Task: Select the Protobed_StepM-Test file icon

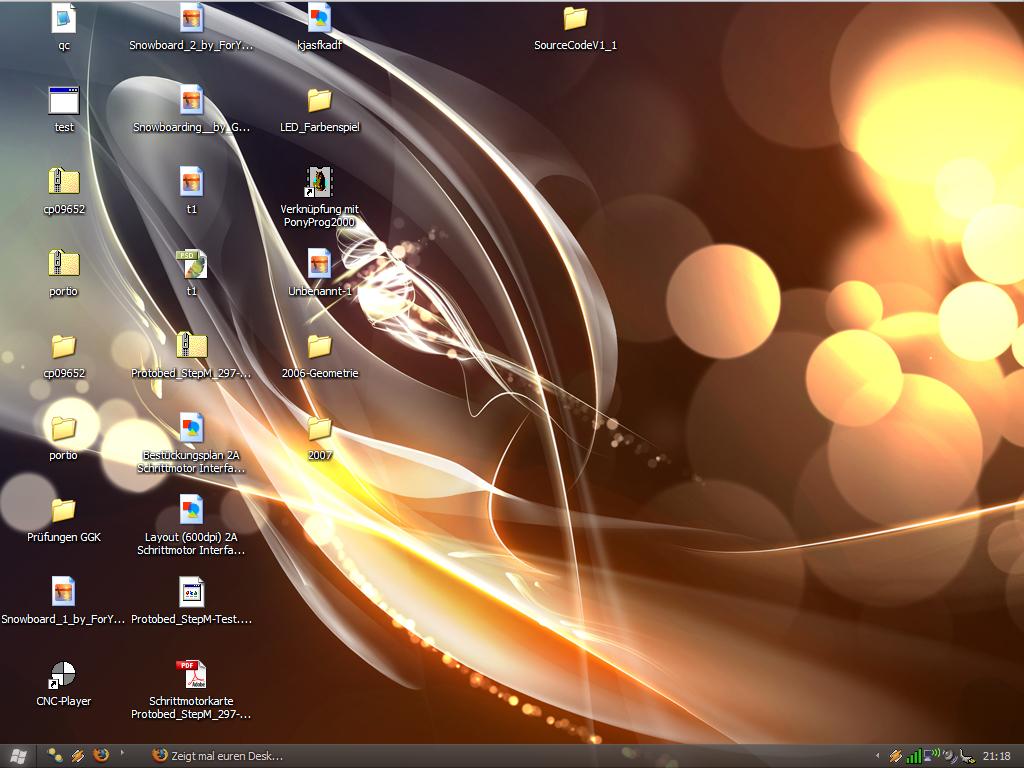Action: coord(191,592)
